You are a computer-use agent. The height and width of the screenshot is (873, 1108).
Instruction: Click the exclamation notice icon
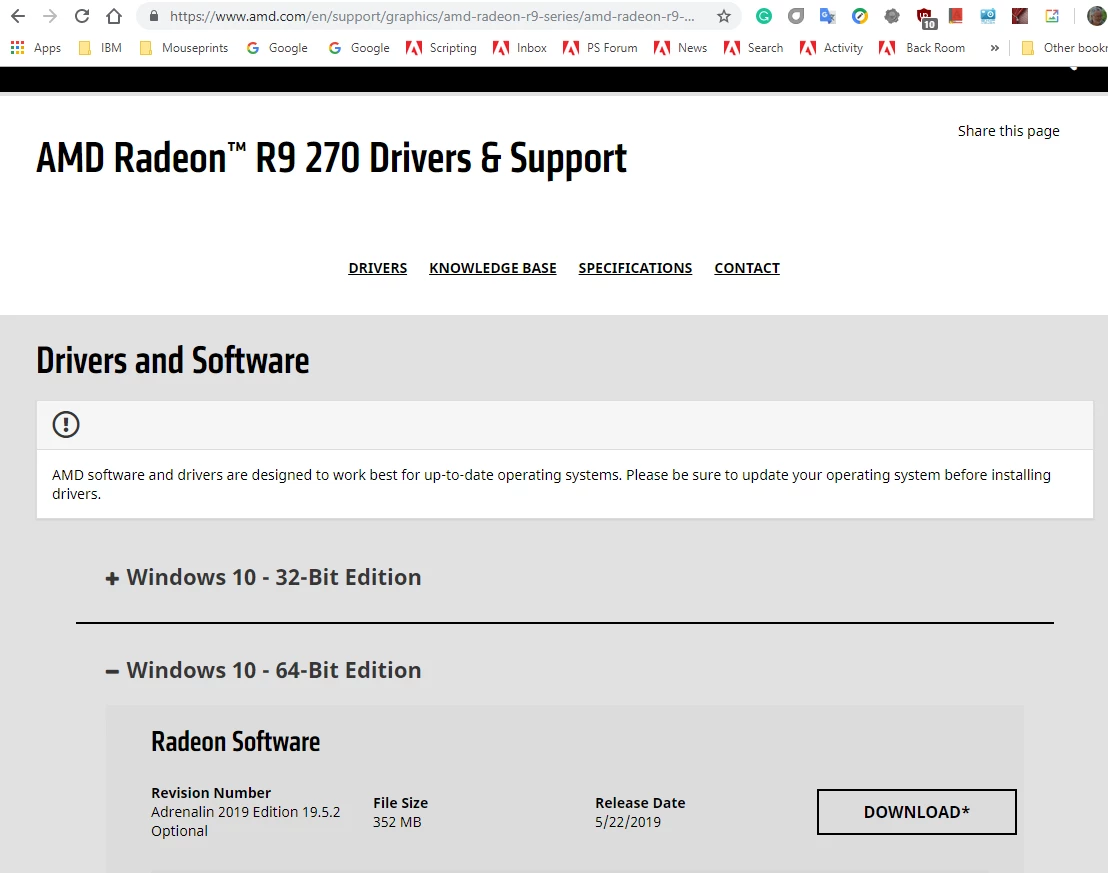[x=66, y=425]
